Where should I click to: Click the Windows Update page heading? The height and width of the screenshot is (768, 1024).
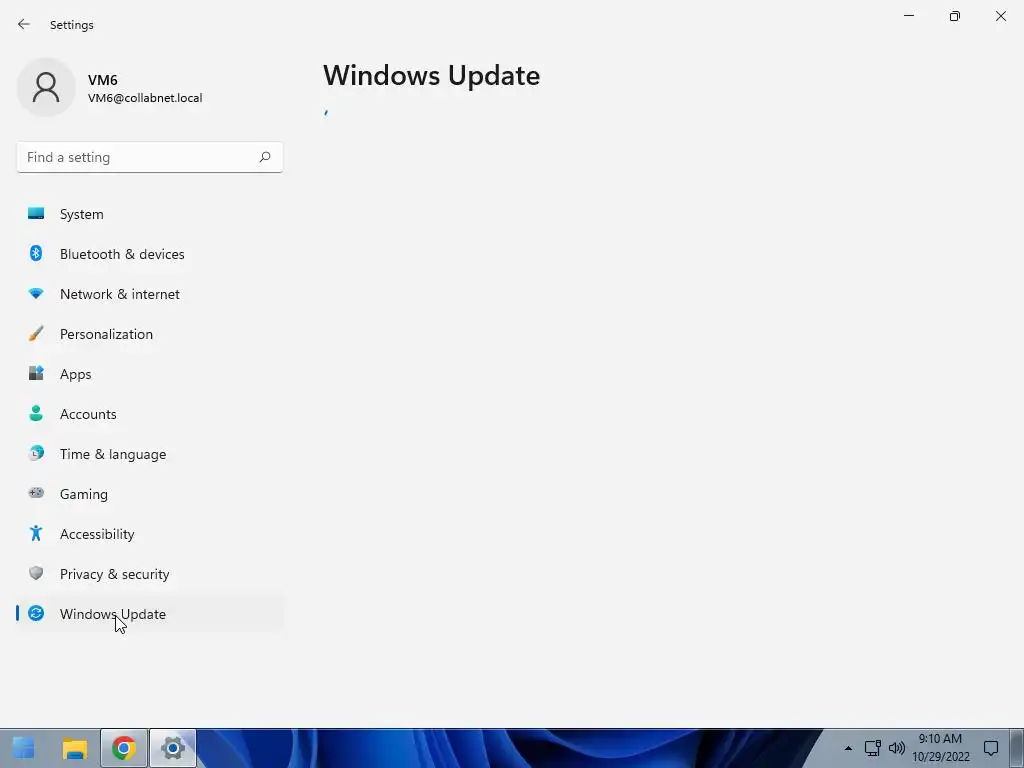(432, 76)
